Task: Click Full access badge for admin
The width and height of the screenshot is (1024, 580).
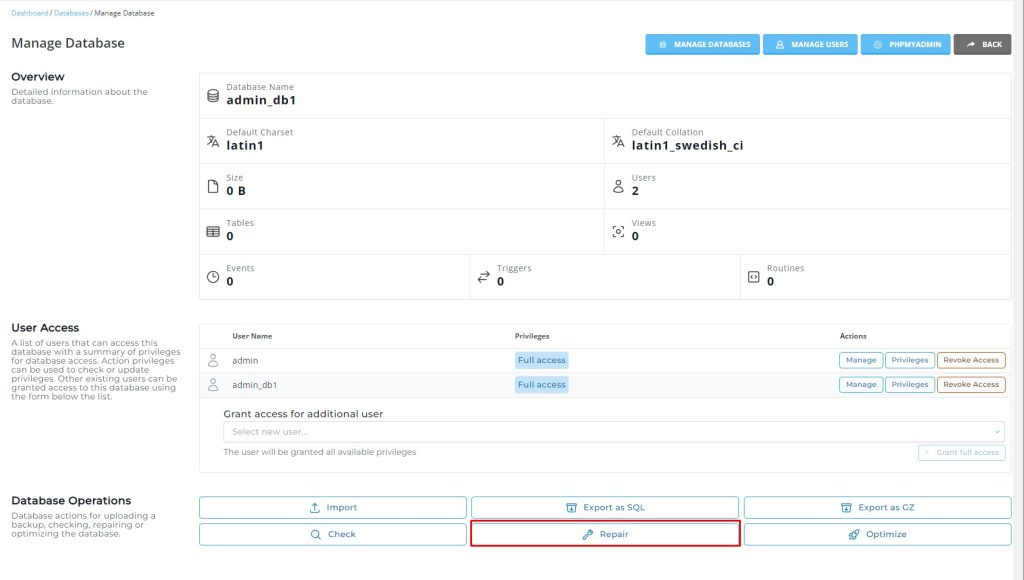Action: point(541,360)
